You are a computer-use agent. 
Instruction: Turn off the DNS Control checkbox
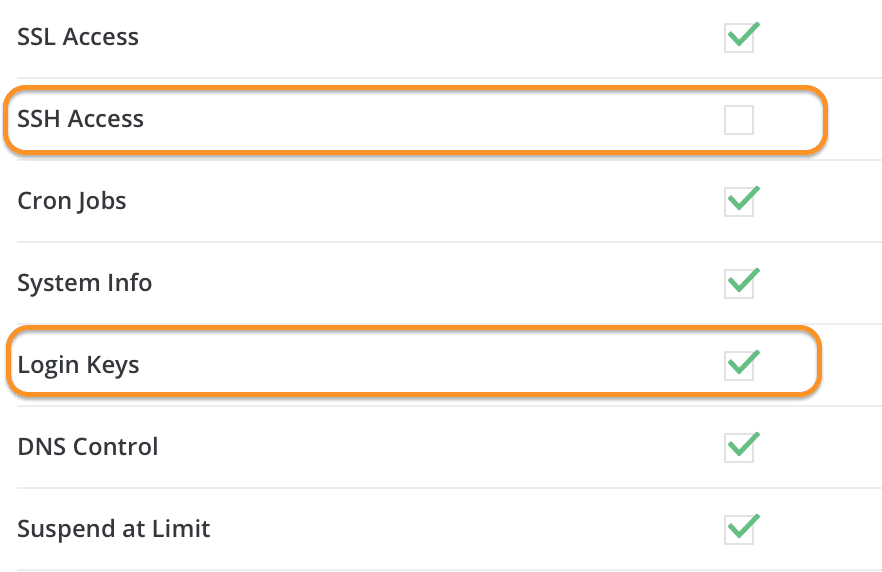coord(739,447)
